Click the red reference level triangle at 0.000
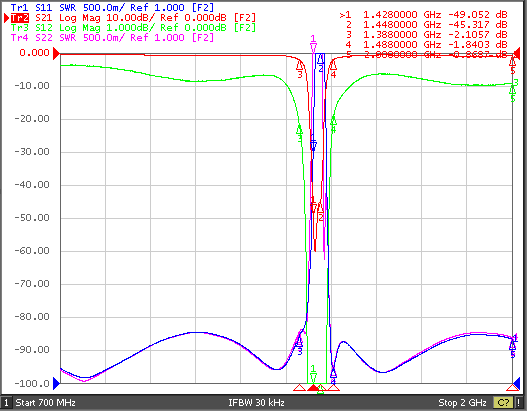The height and width of the screenshot is (412, 527). tap(56, 53)
